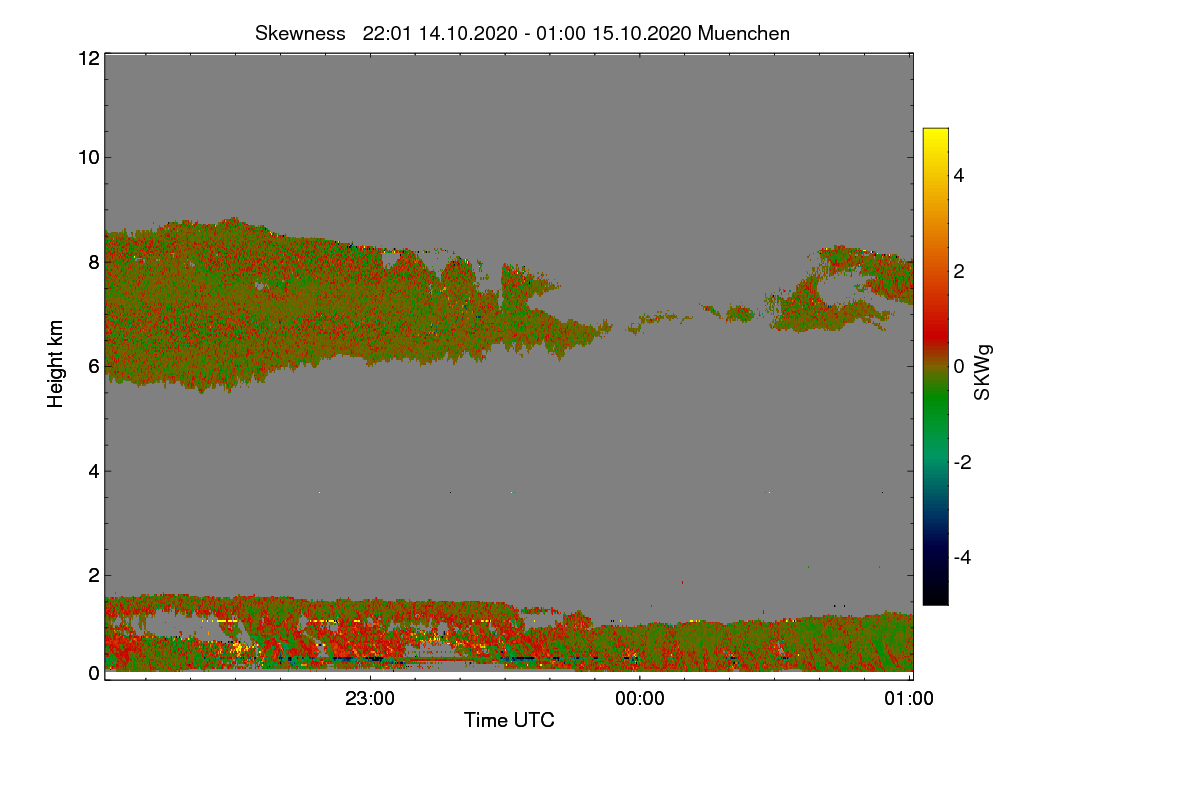This screenshot has height=800, width=1200.
Task: Click the 'SKWg' colorbar label
Action: tap(983, 372)
